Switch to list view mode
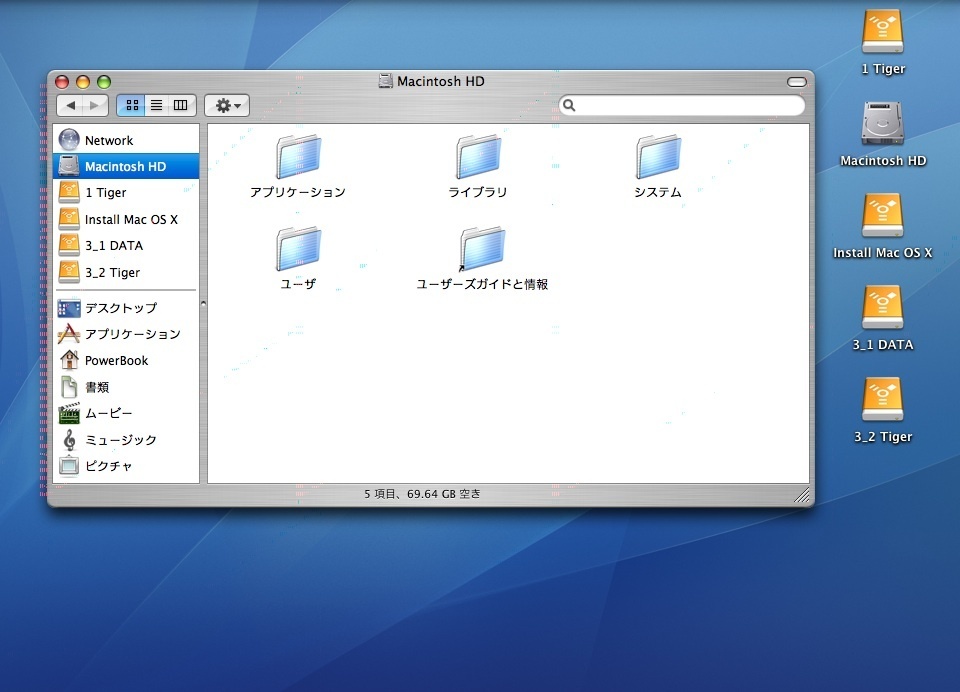960x692 pixels. (156, 105)
